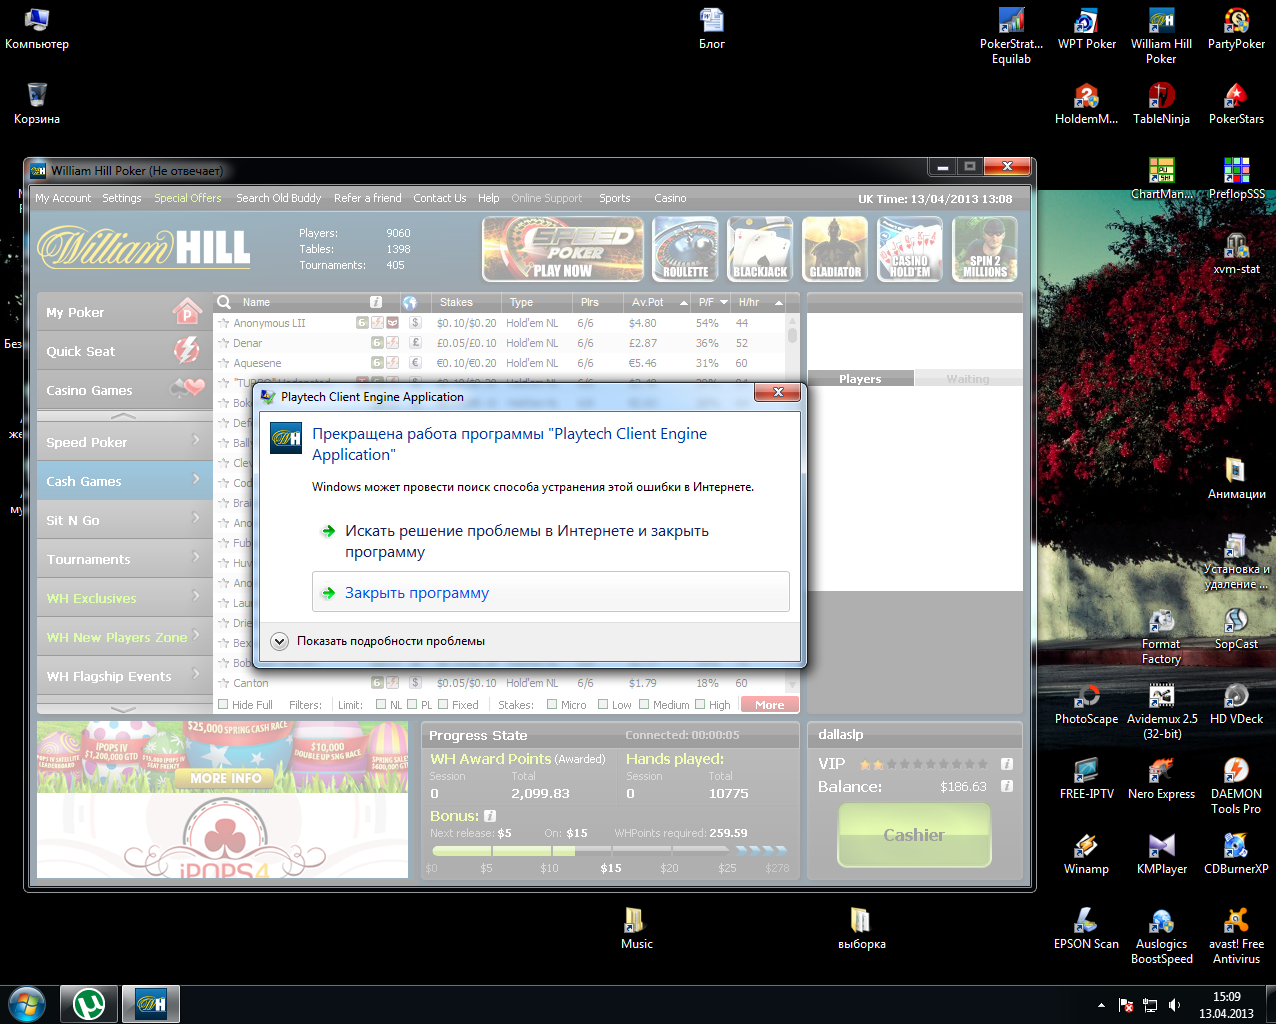Launch the Blackjack game icon

tap(760, 248)
